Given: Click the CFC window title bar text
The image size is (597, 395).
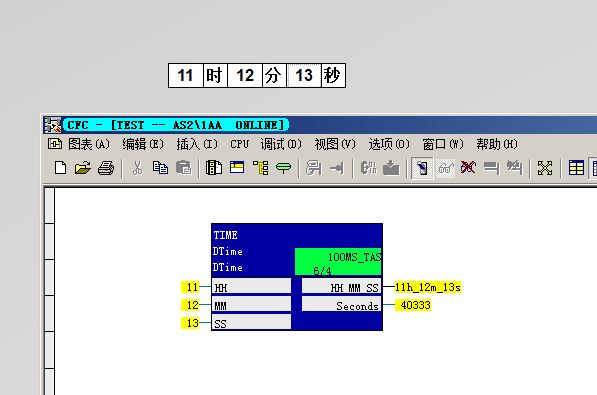Looking at the screenshot, I should (x=176, y=125).
